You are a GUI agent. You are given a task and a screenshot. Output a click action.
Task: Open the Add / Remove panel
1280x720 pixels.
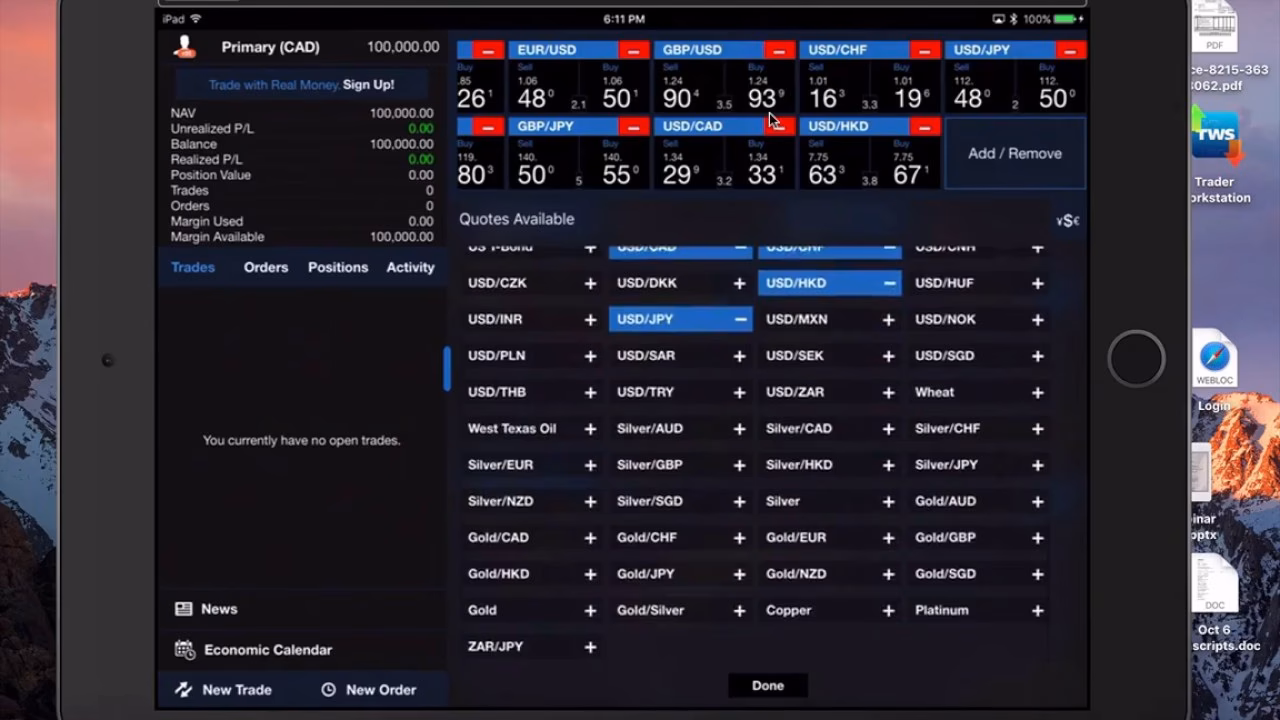1014,153
